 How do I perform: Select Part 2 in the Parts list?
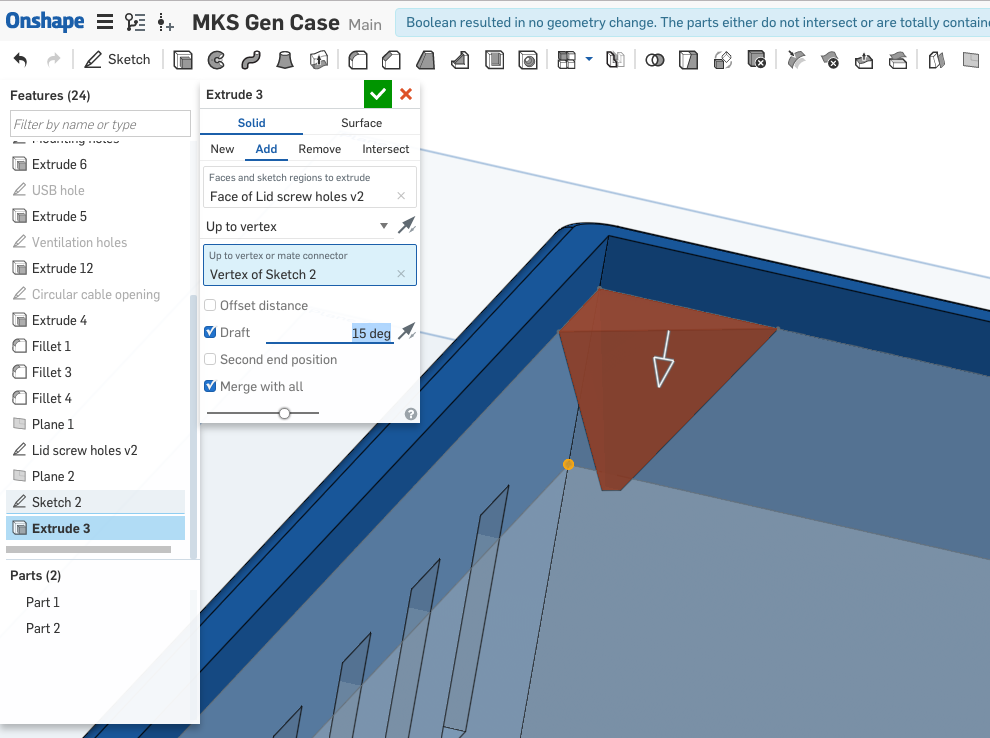click(x=43, y=628)
